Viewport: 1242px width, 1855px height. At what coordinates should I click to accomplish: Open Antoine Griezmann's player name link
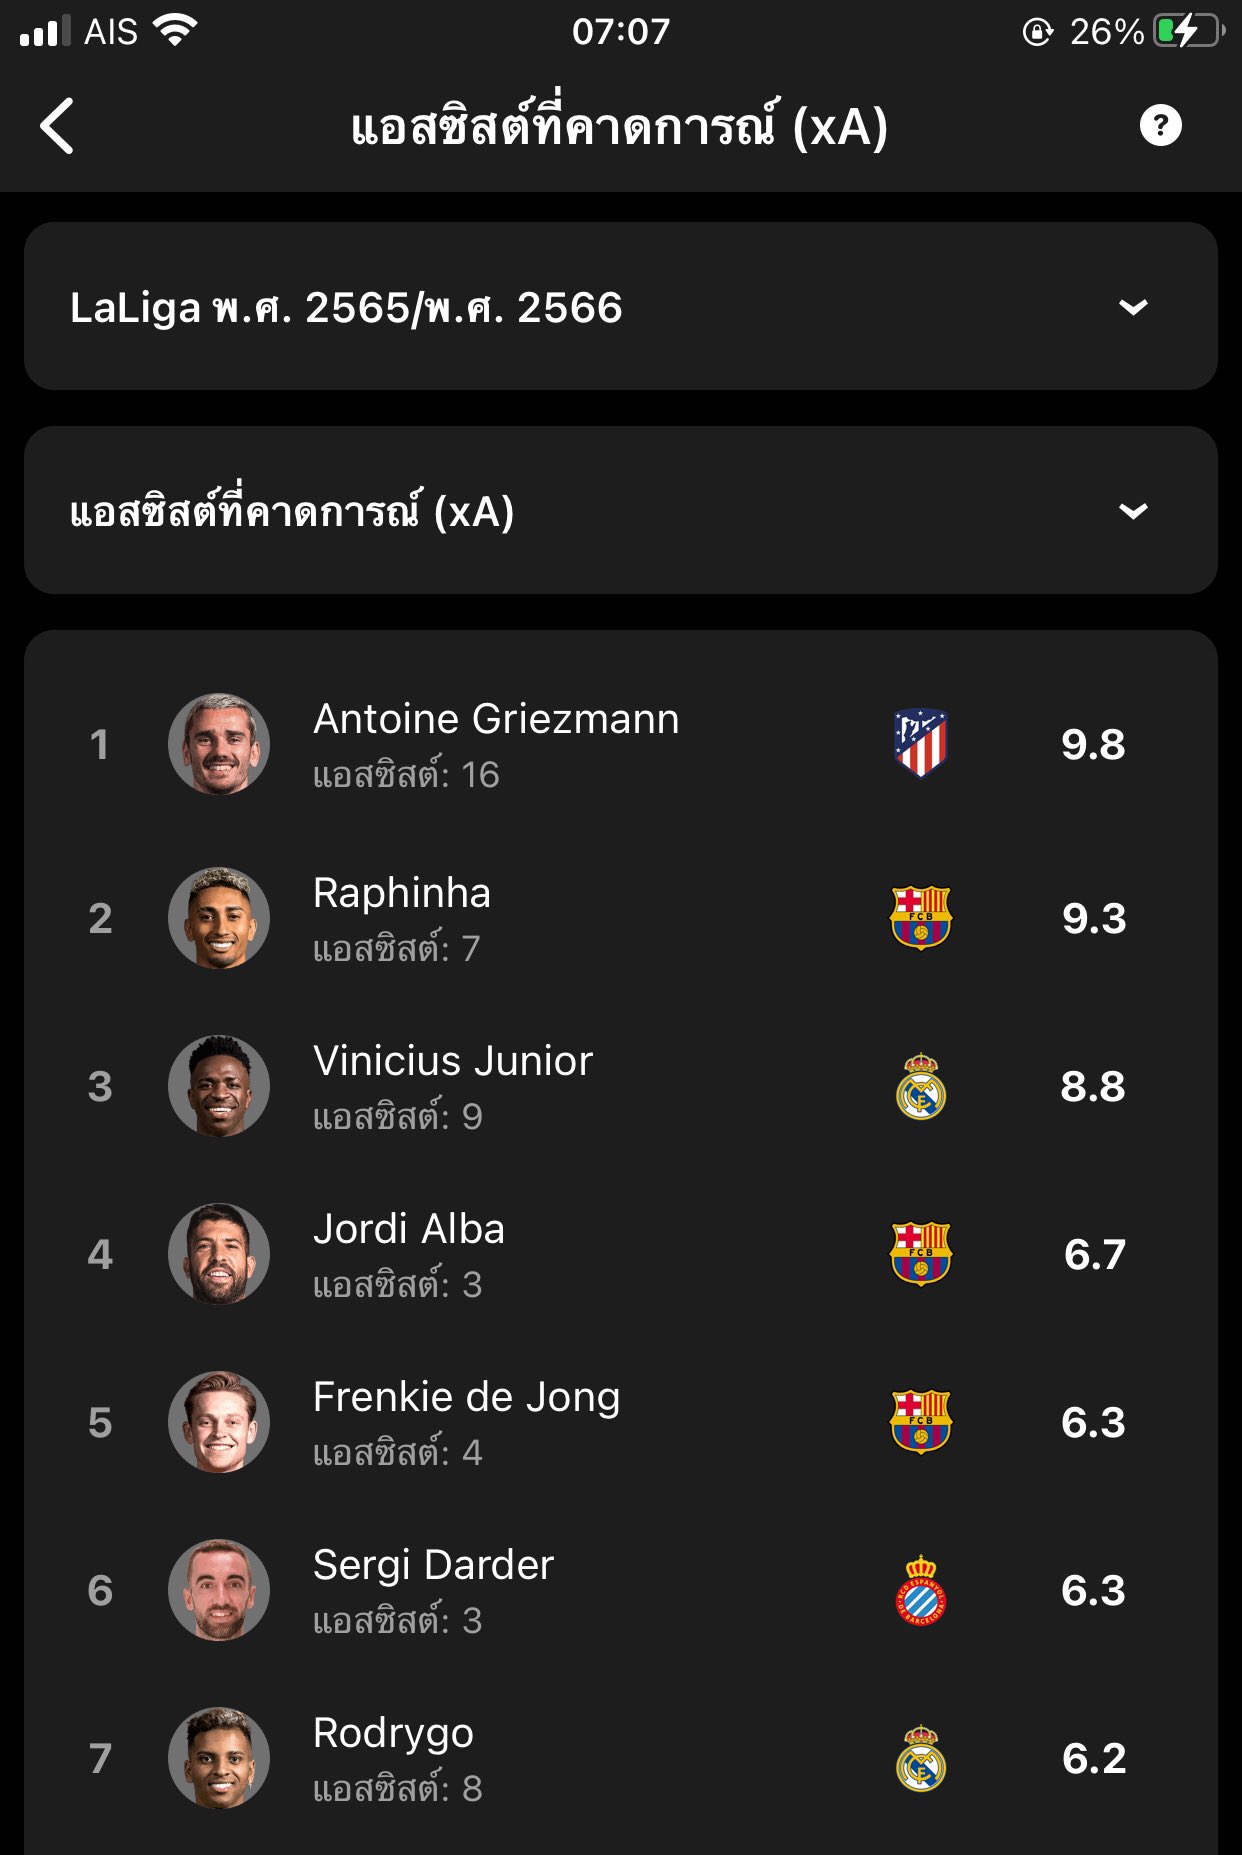tap(496, 720)
